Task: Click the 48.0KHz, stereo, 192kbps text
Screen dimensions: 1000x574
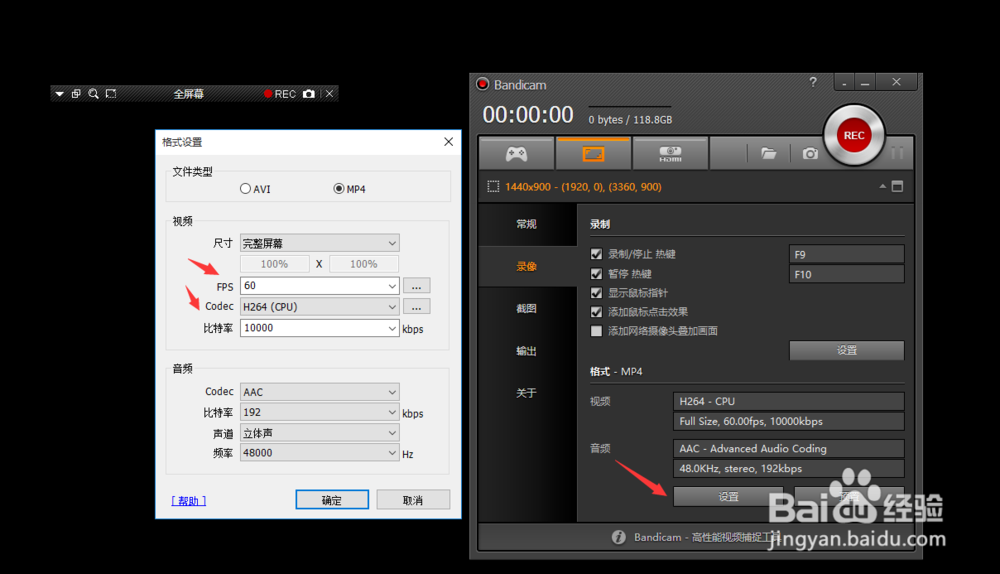Action: click(740, 469)
